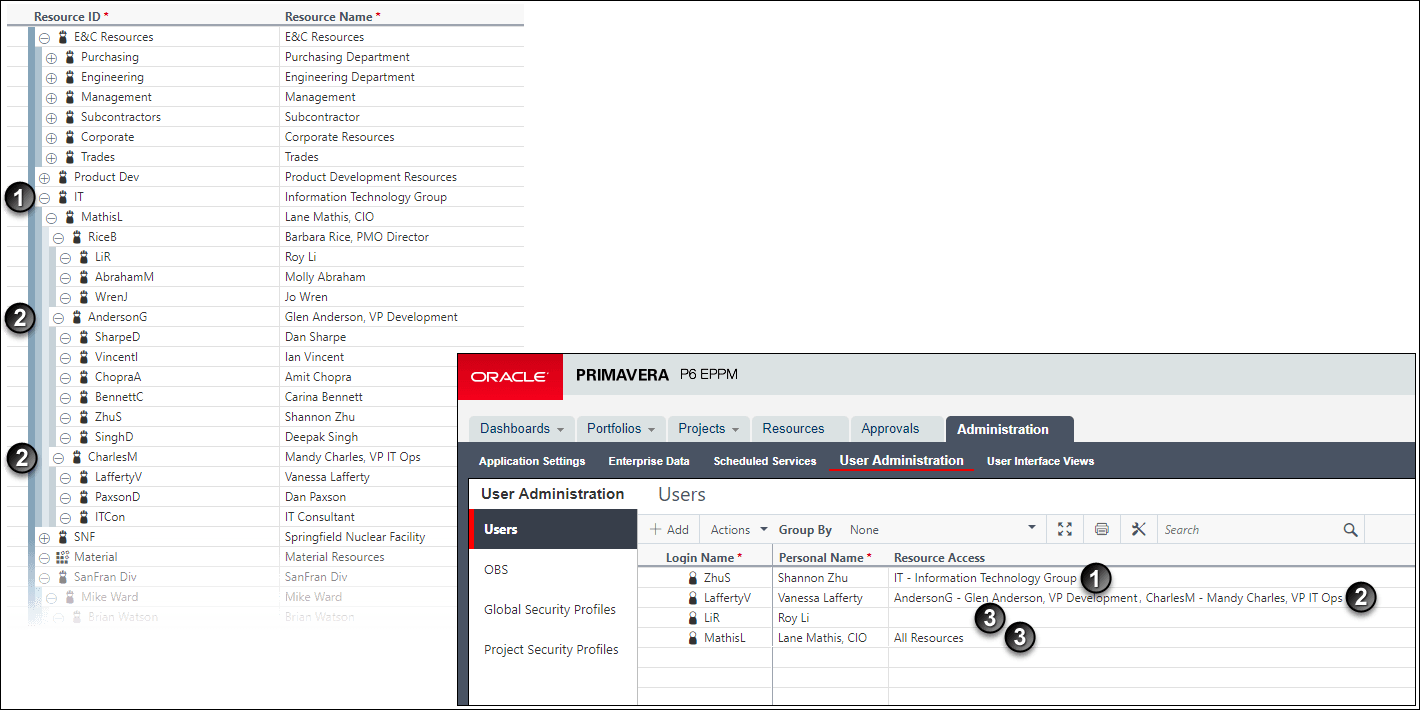
Task: Open Project Security Profiles
Action: click(552, 650)
